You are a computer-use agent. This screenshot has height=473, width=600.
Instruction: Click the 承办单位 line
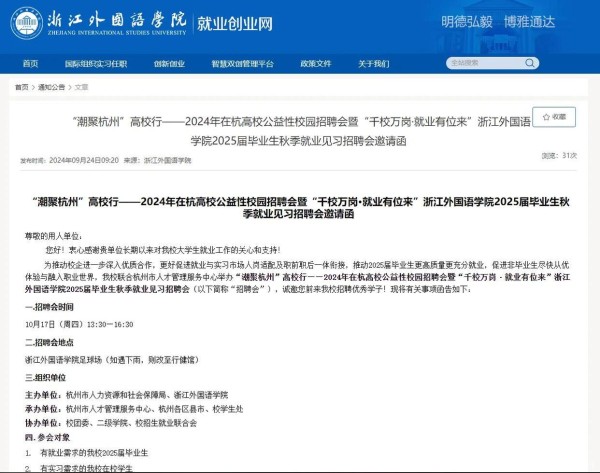coord(134,409)
